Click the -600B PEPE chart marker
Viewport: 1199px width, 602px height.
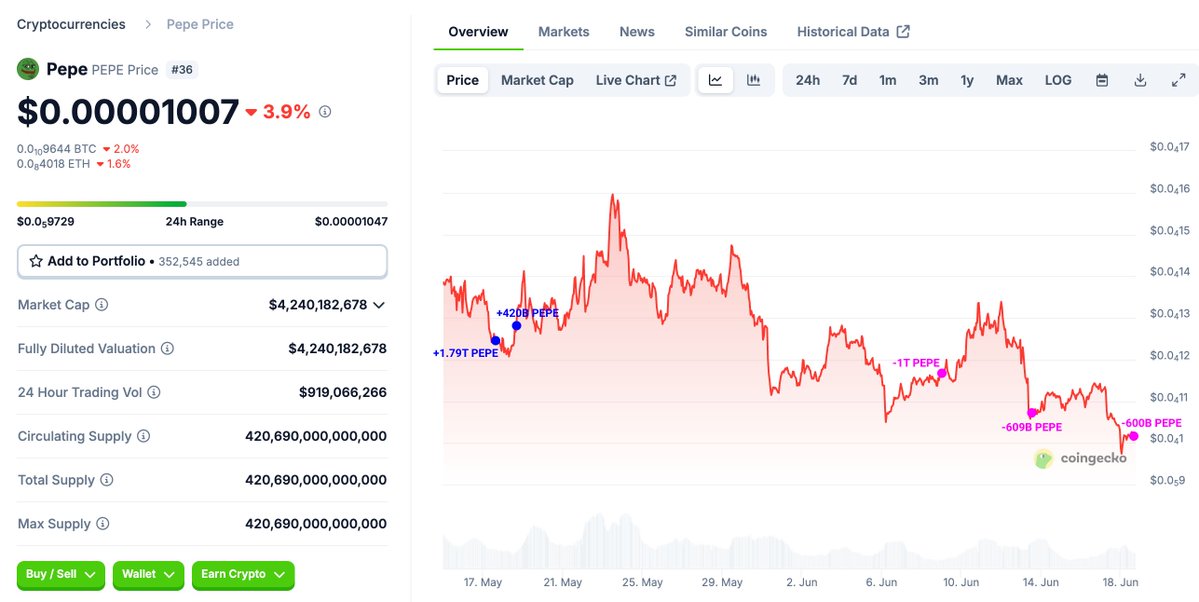coord(1133,436)
